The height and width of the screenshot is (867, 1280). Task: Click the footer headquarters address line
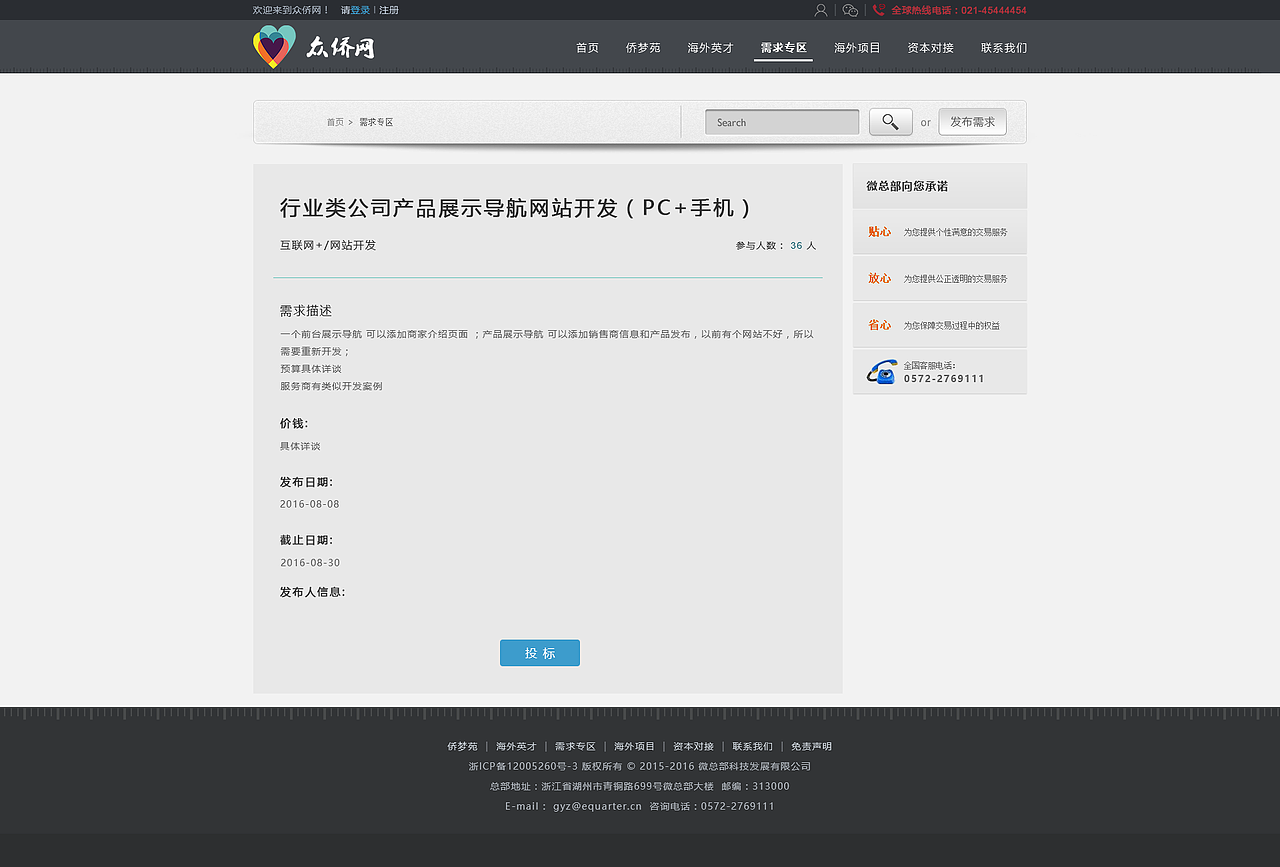602,786
